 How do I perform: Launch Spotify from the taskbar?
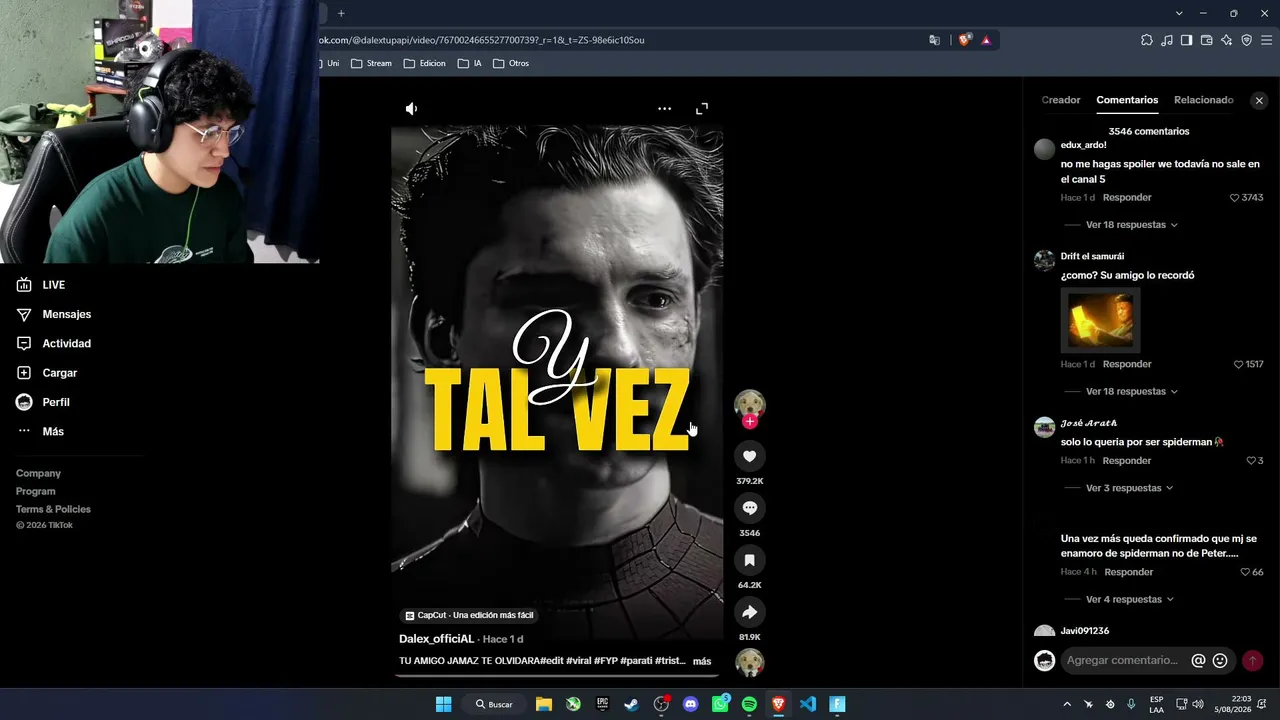click(x=749, y=704)
